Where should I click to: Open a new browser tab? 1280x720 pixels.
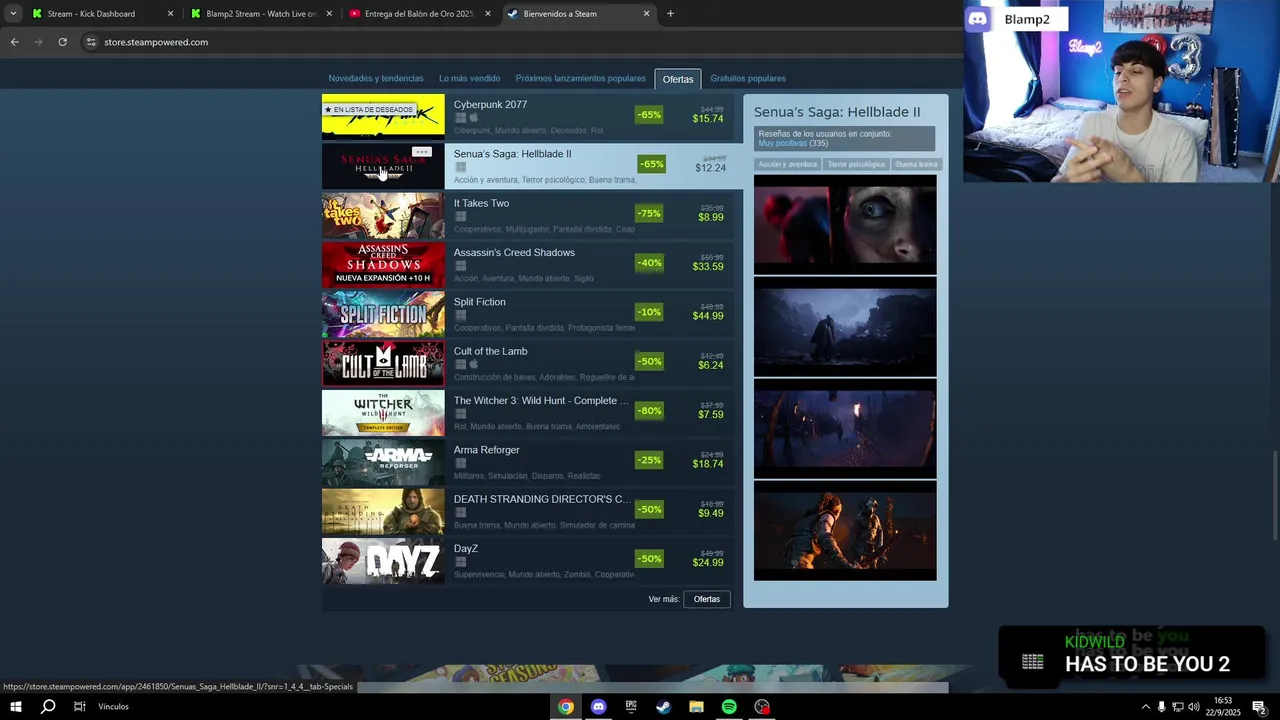[670, 14]
